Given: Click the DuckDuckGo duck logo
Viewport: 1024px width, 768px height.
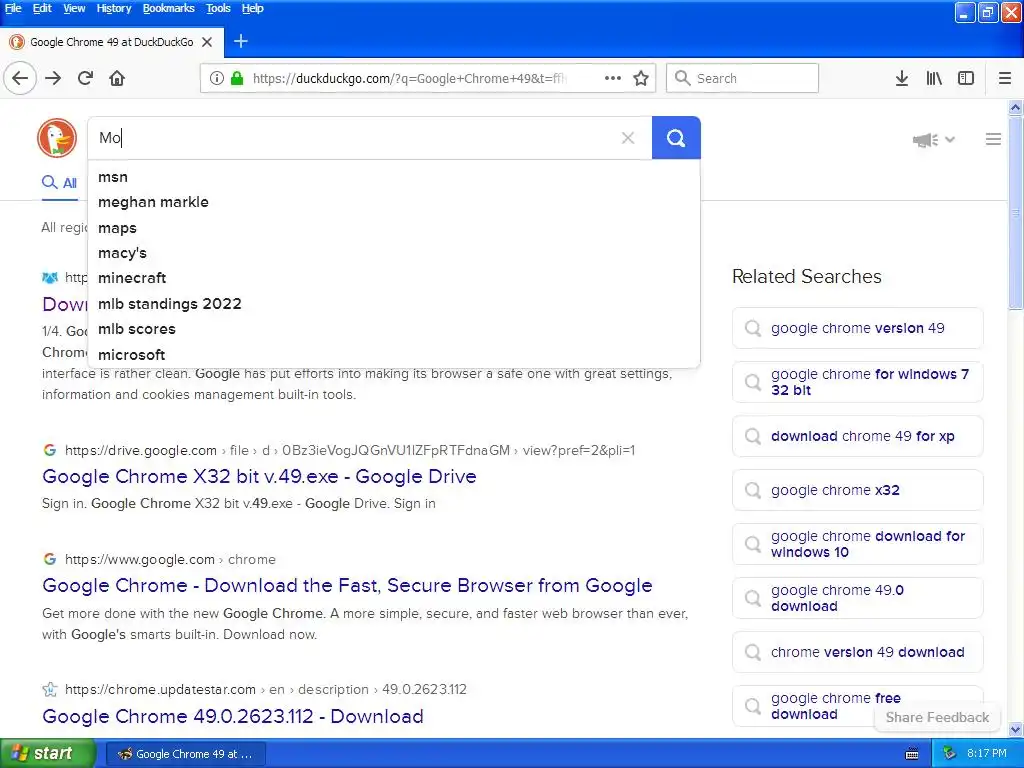Looking at the screenshot, I should [57, 138].
